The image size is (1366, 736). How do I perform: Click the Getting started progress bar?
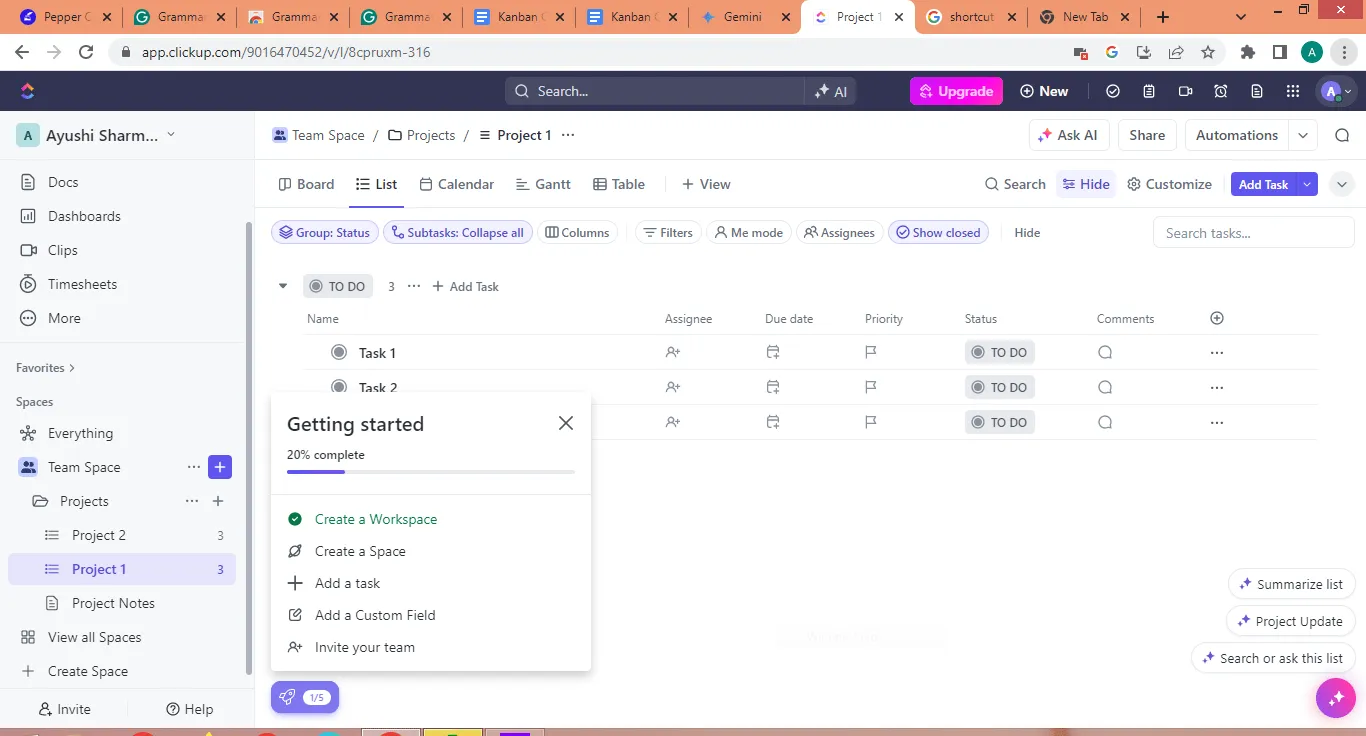(x=431, y=471)
